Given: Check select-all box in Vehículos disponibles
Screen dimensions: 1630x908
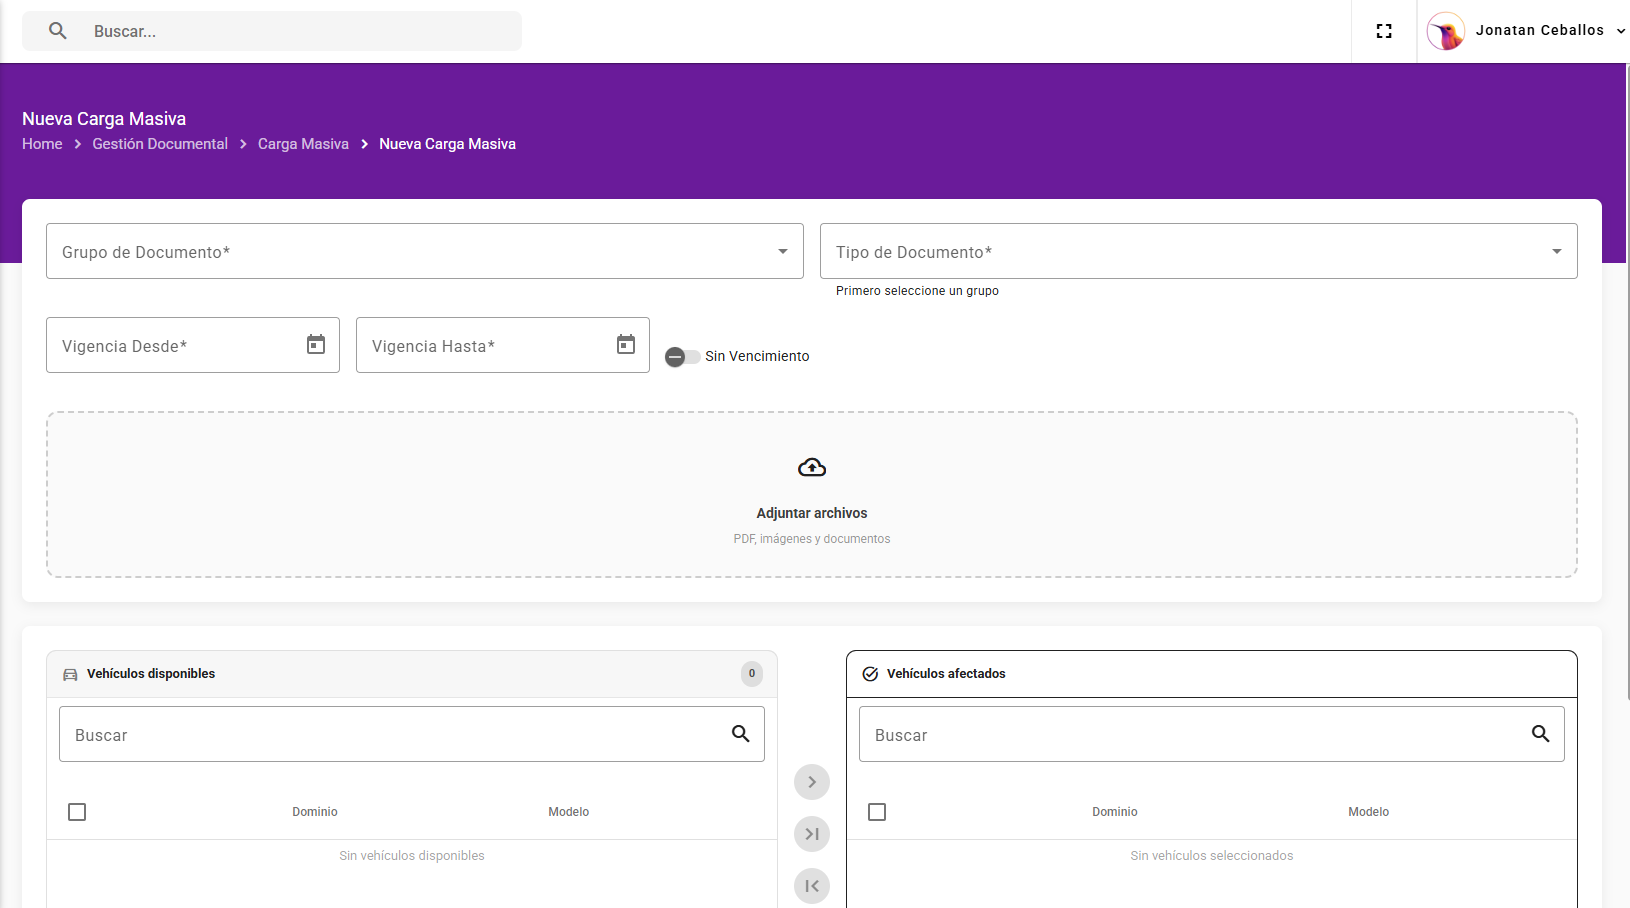Looking at the screenshot, I should [x=77, y=812].
